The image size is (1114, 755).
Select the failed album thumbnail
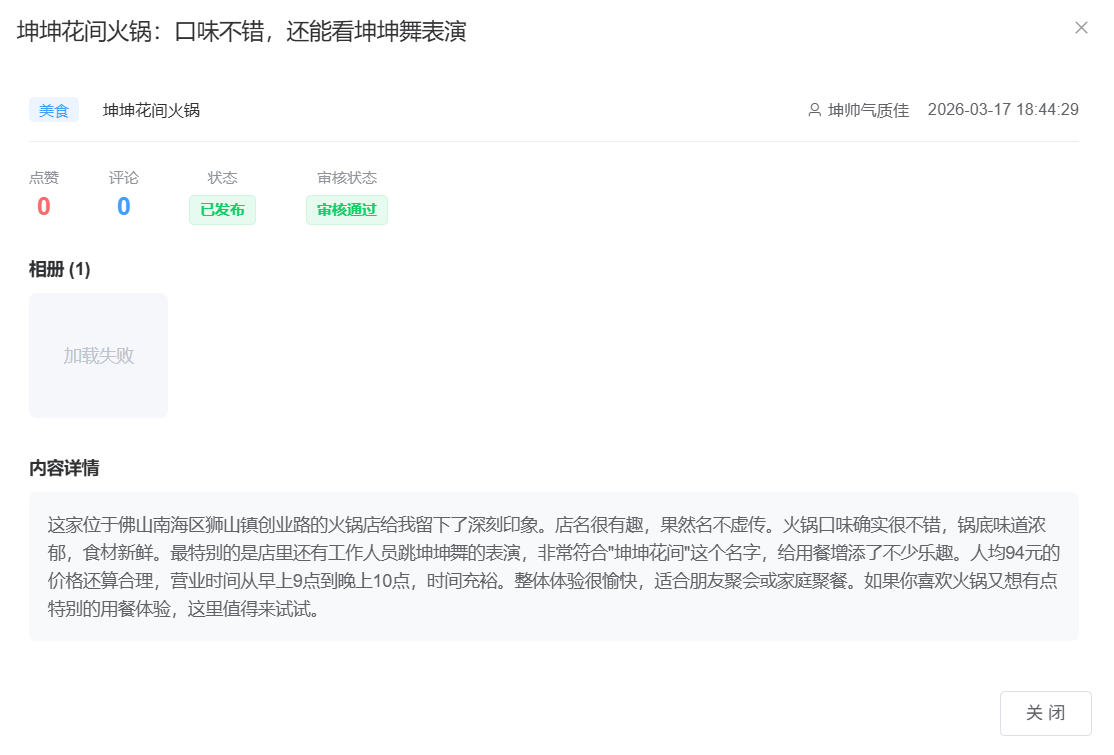click(x=98, y=355)
